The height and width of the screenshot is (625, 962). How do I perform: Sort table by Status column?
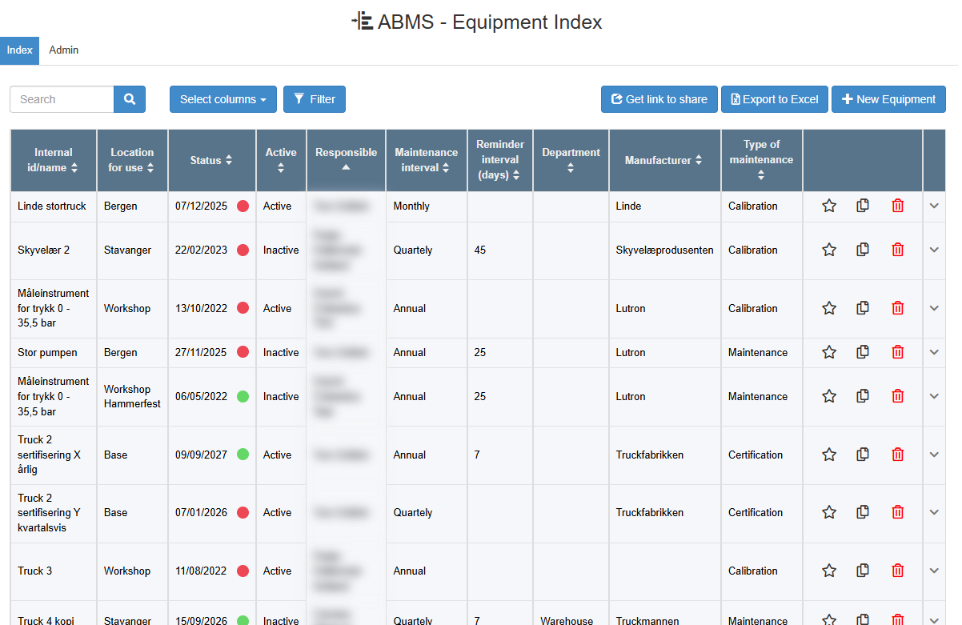coord(211,160)
